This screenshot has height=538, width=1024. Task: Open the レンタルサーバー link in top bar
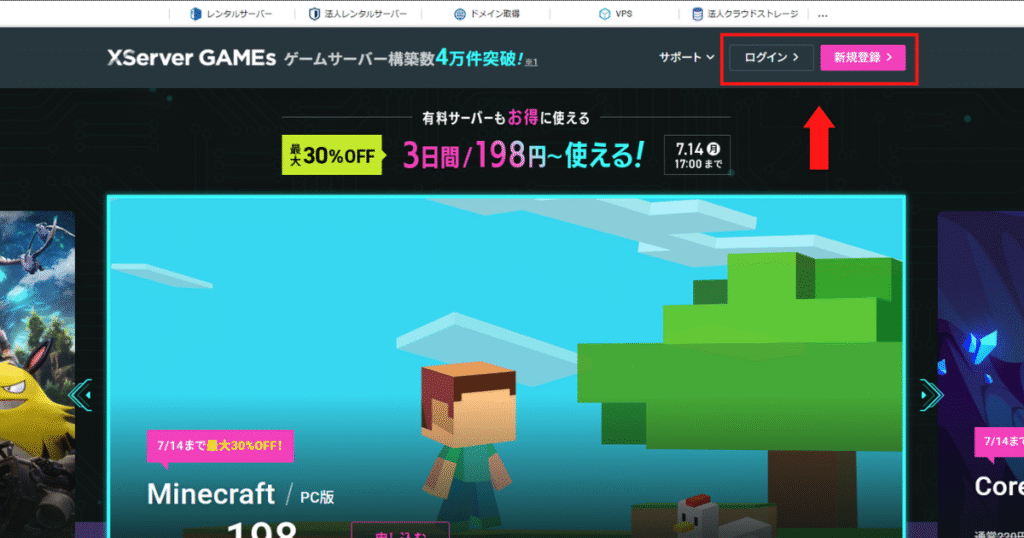coord(231,14)
